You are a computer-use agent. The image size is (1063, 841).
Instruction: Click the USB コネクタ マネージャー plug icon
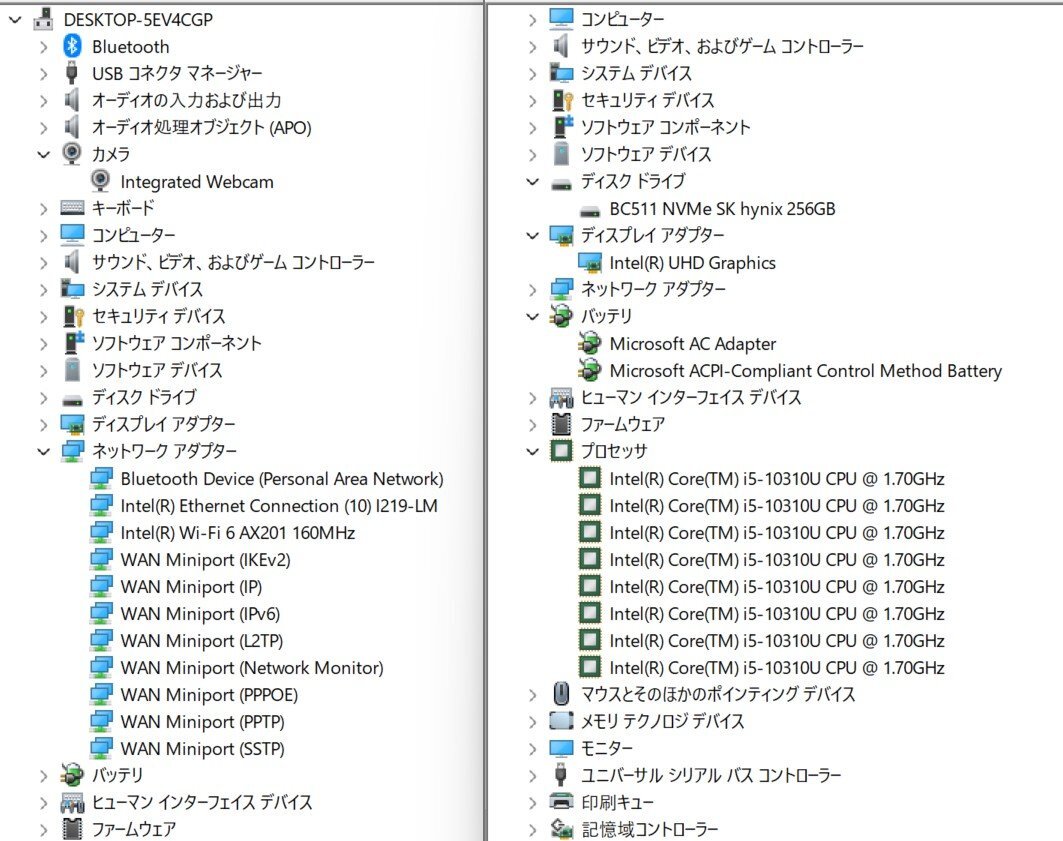click(71, 73)
